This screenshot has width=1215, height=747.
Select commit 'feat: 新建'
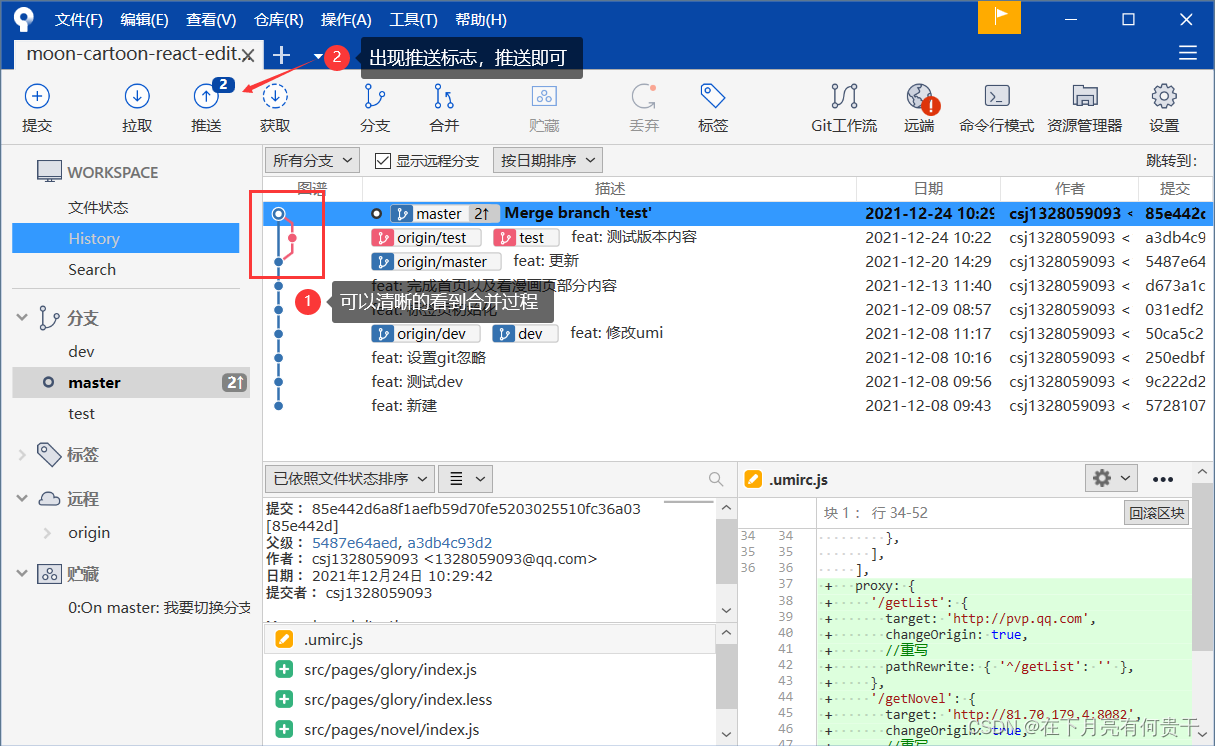(x=738, y=405)
